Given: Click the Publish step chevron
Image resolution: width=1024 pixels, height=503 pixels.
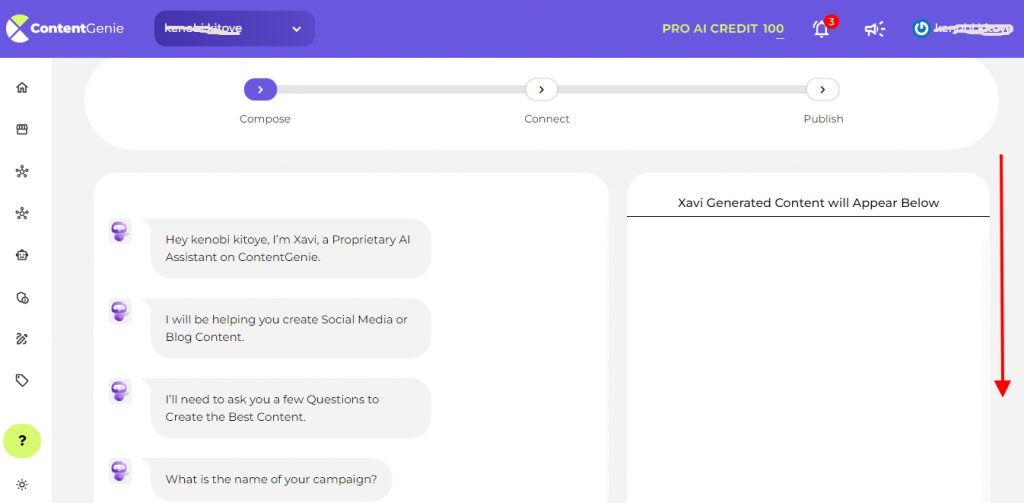Looking at the screenshot, I should 823,89.
